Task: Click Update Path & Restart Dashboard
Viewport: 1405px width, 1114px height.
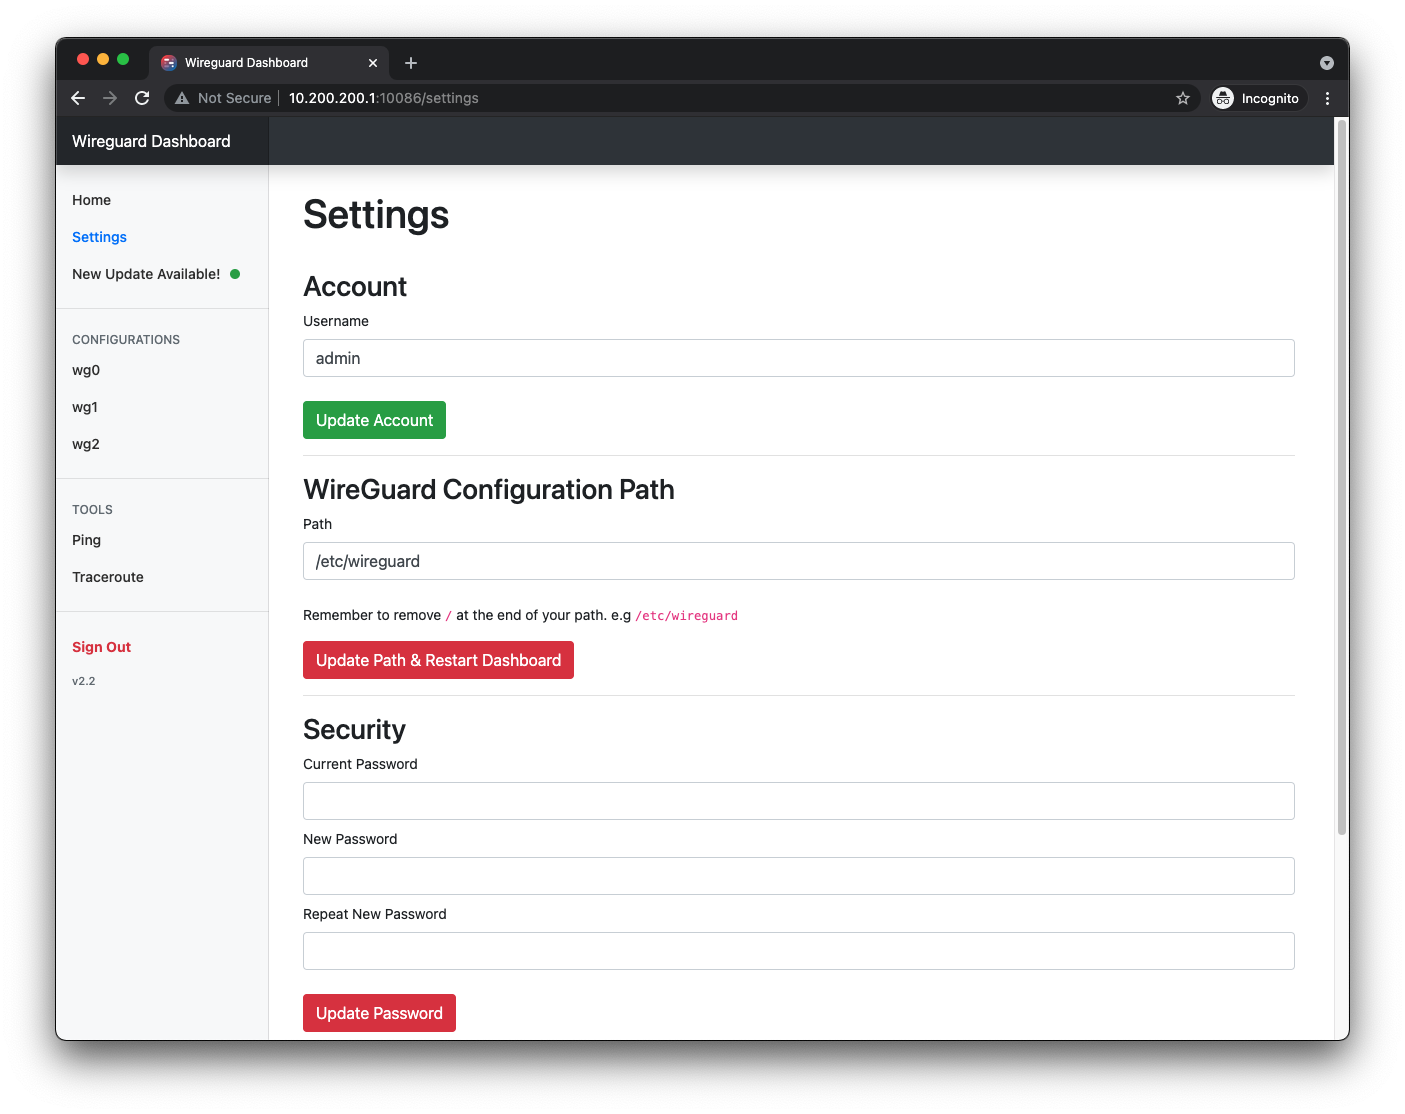Action: click(438, 660)
